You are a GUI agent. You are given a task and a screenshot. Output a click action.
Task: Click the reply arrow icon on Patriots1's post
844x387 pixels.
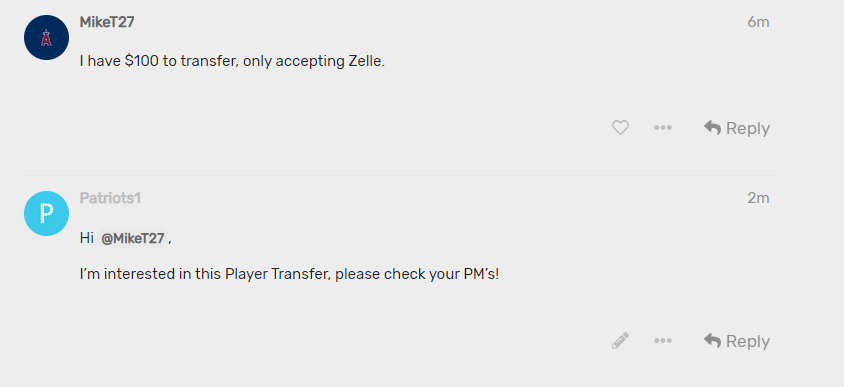coord(712,341)
